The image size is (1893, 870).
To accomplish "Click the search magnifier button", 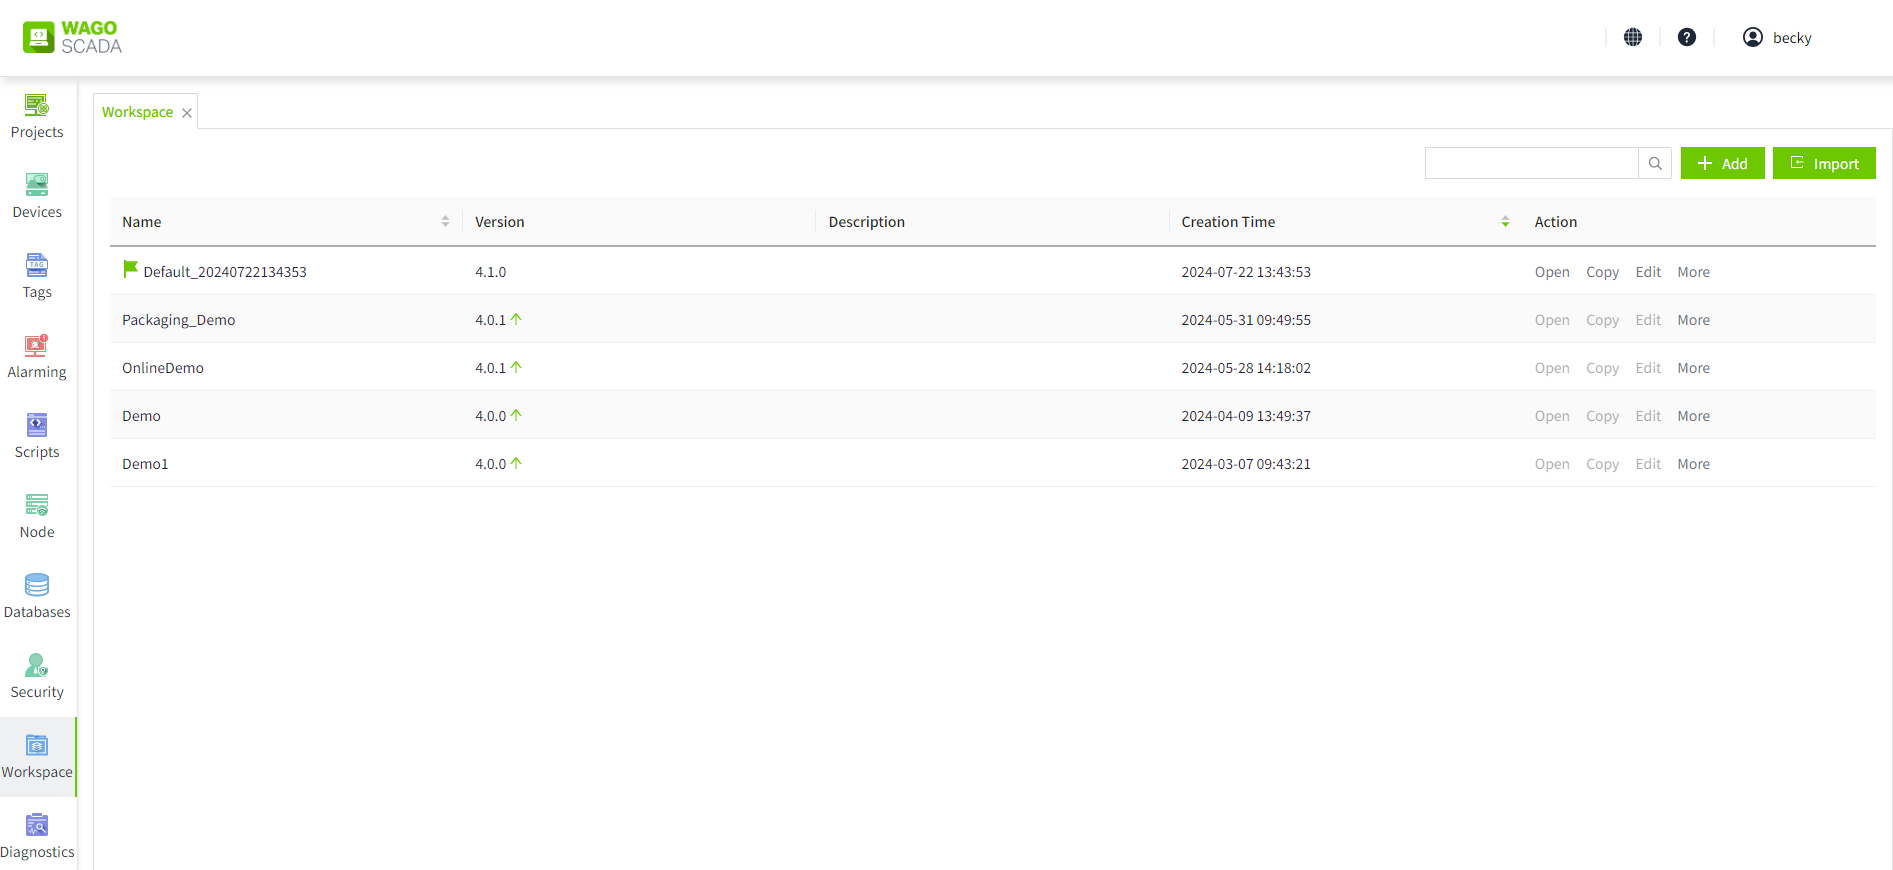I will pos(1655,163).
